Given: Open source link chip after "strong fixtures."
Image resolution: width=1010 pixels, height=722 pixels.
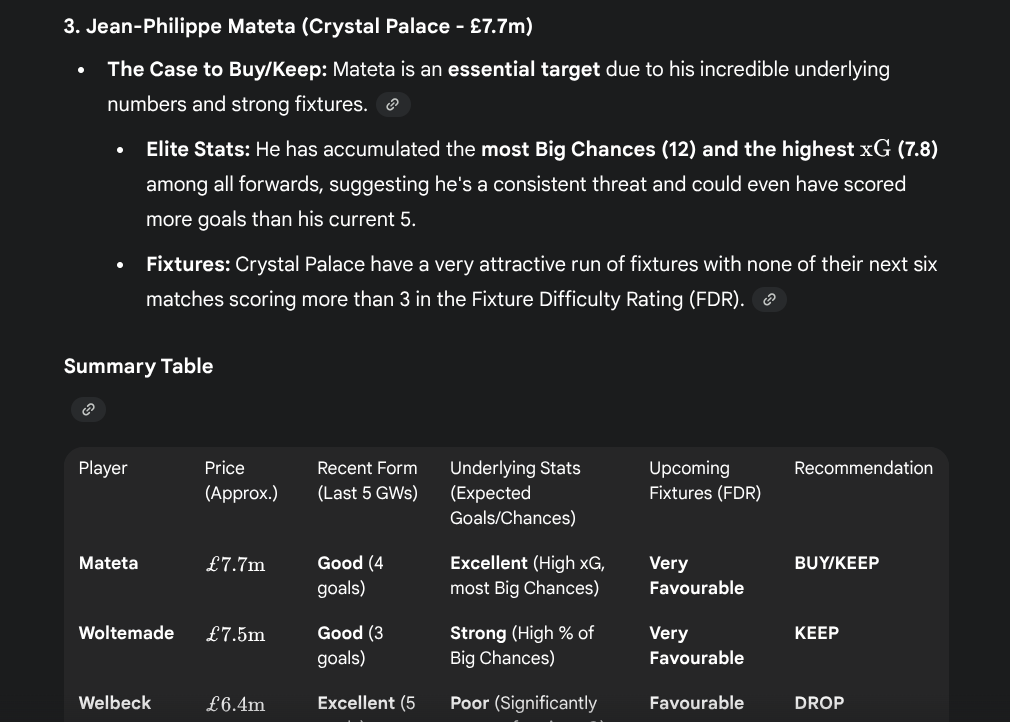Looking at the screenshot, I should pos(393,105).
